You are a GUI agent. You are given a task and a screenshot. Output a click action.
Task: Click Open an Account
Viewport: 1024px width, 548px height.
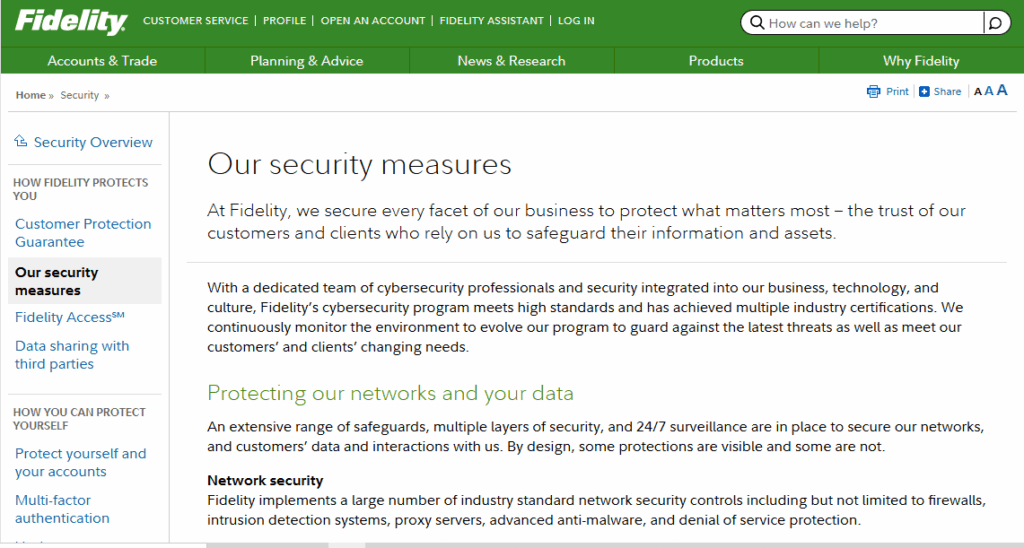373,21
